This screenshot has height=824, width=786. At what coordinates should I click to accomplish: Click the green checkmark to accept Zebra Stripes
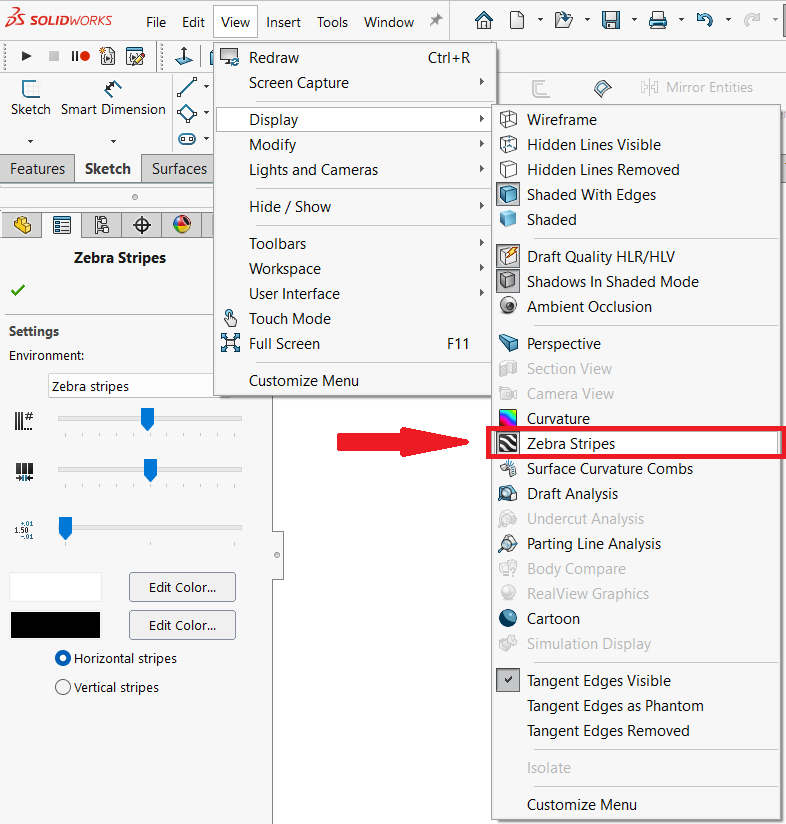click(18, 290)
